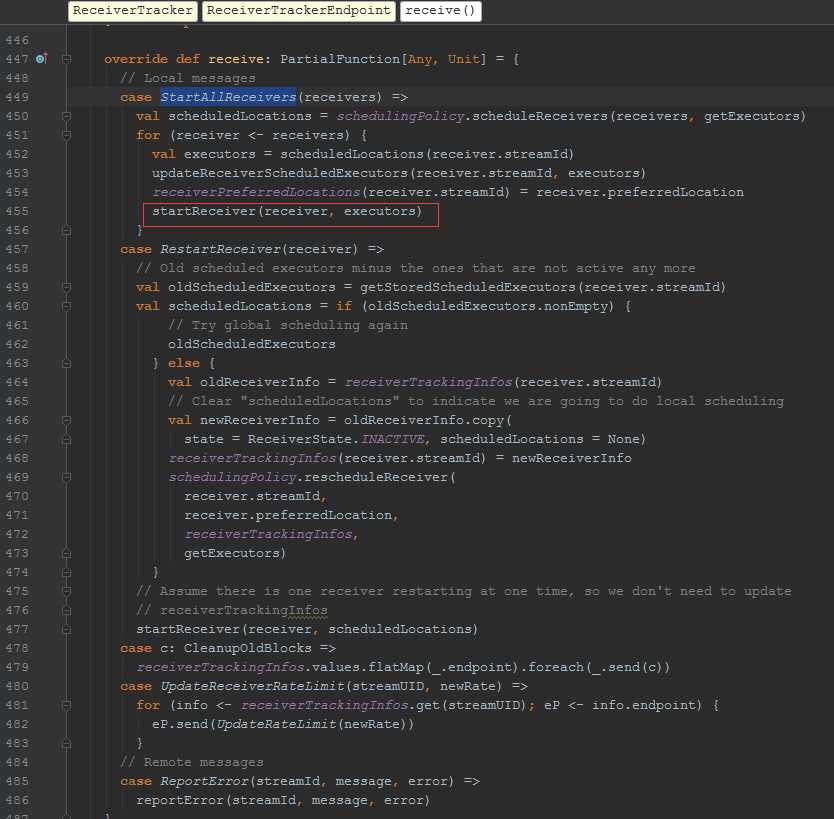The image size is (834, 819).
Task: Click newReceiverInfo on line 468
Action: [x=572, y=458]
